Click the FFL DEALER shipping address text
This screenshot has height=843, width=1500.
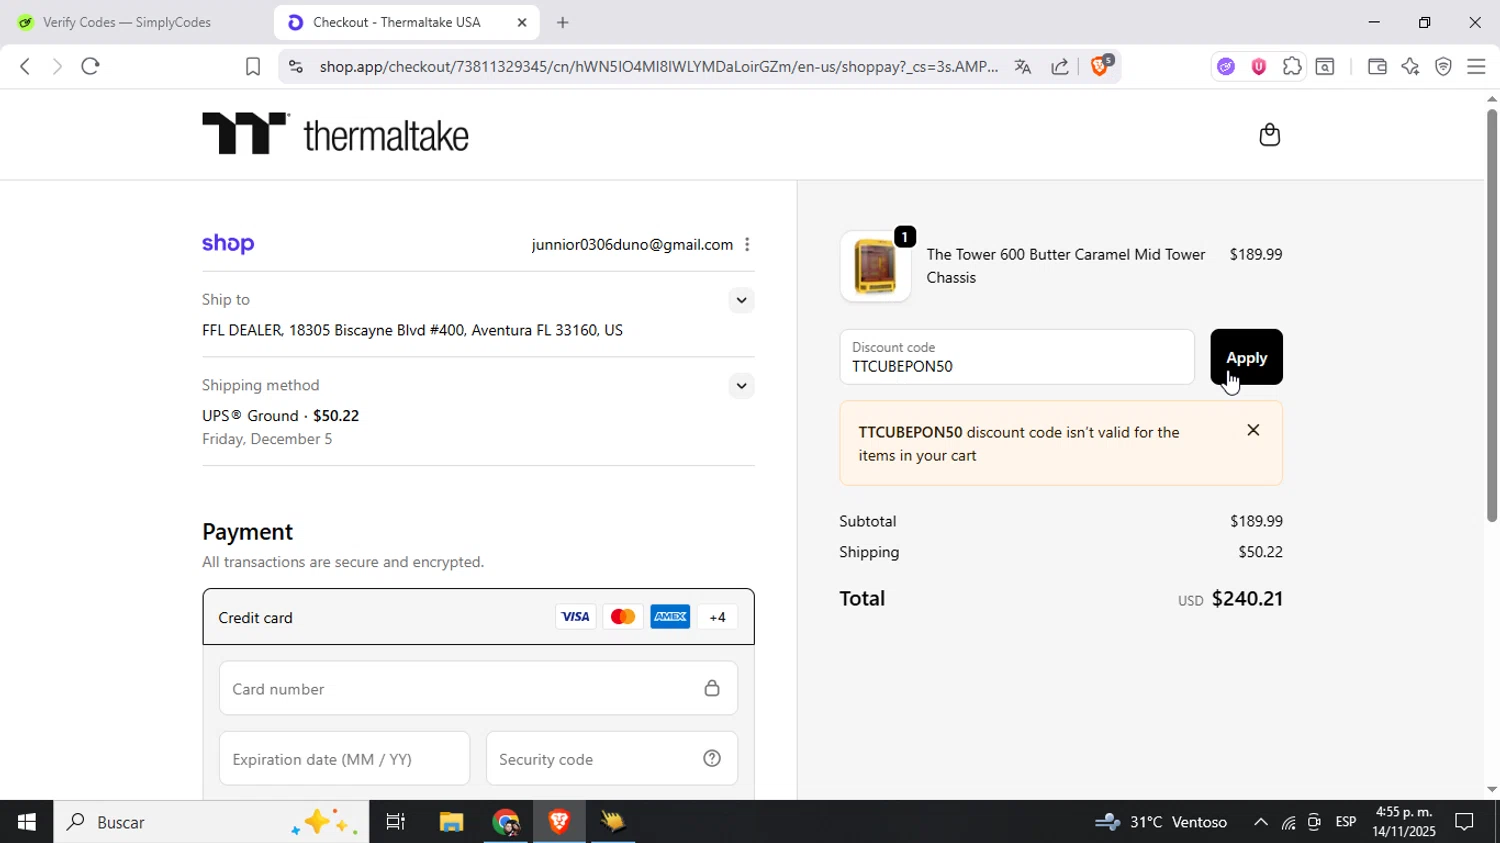tap(412, 330)
